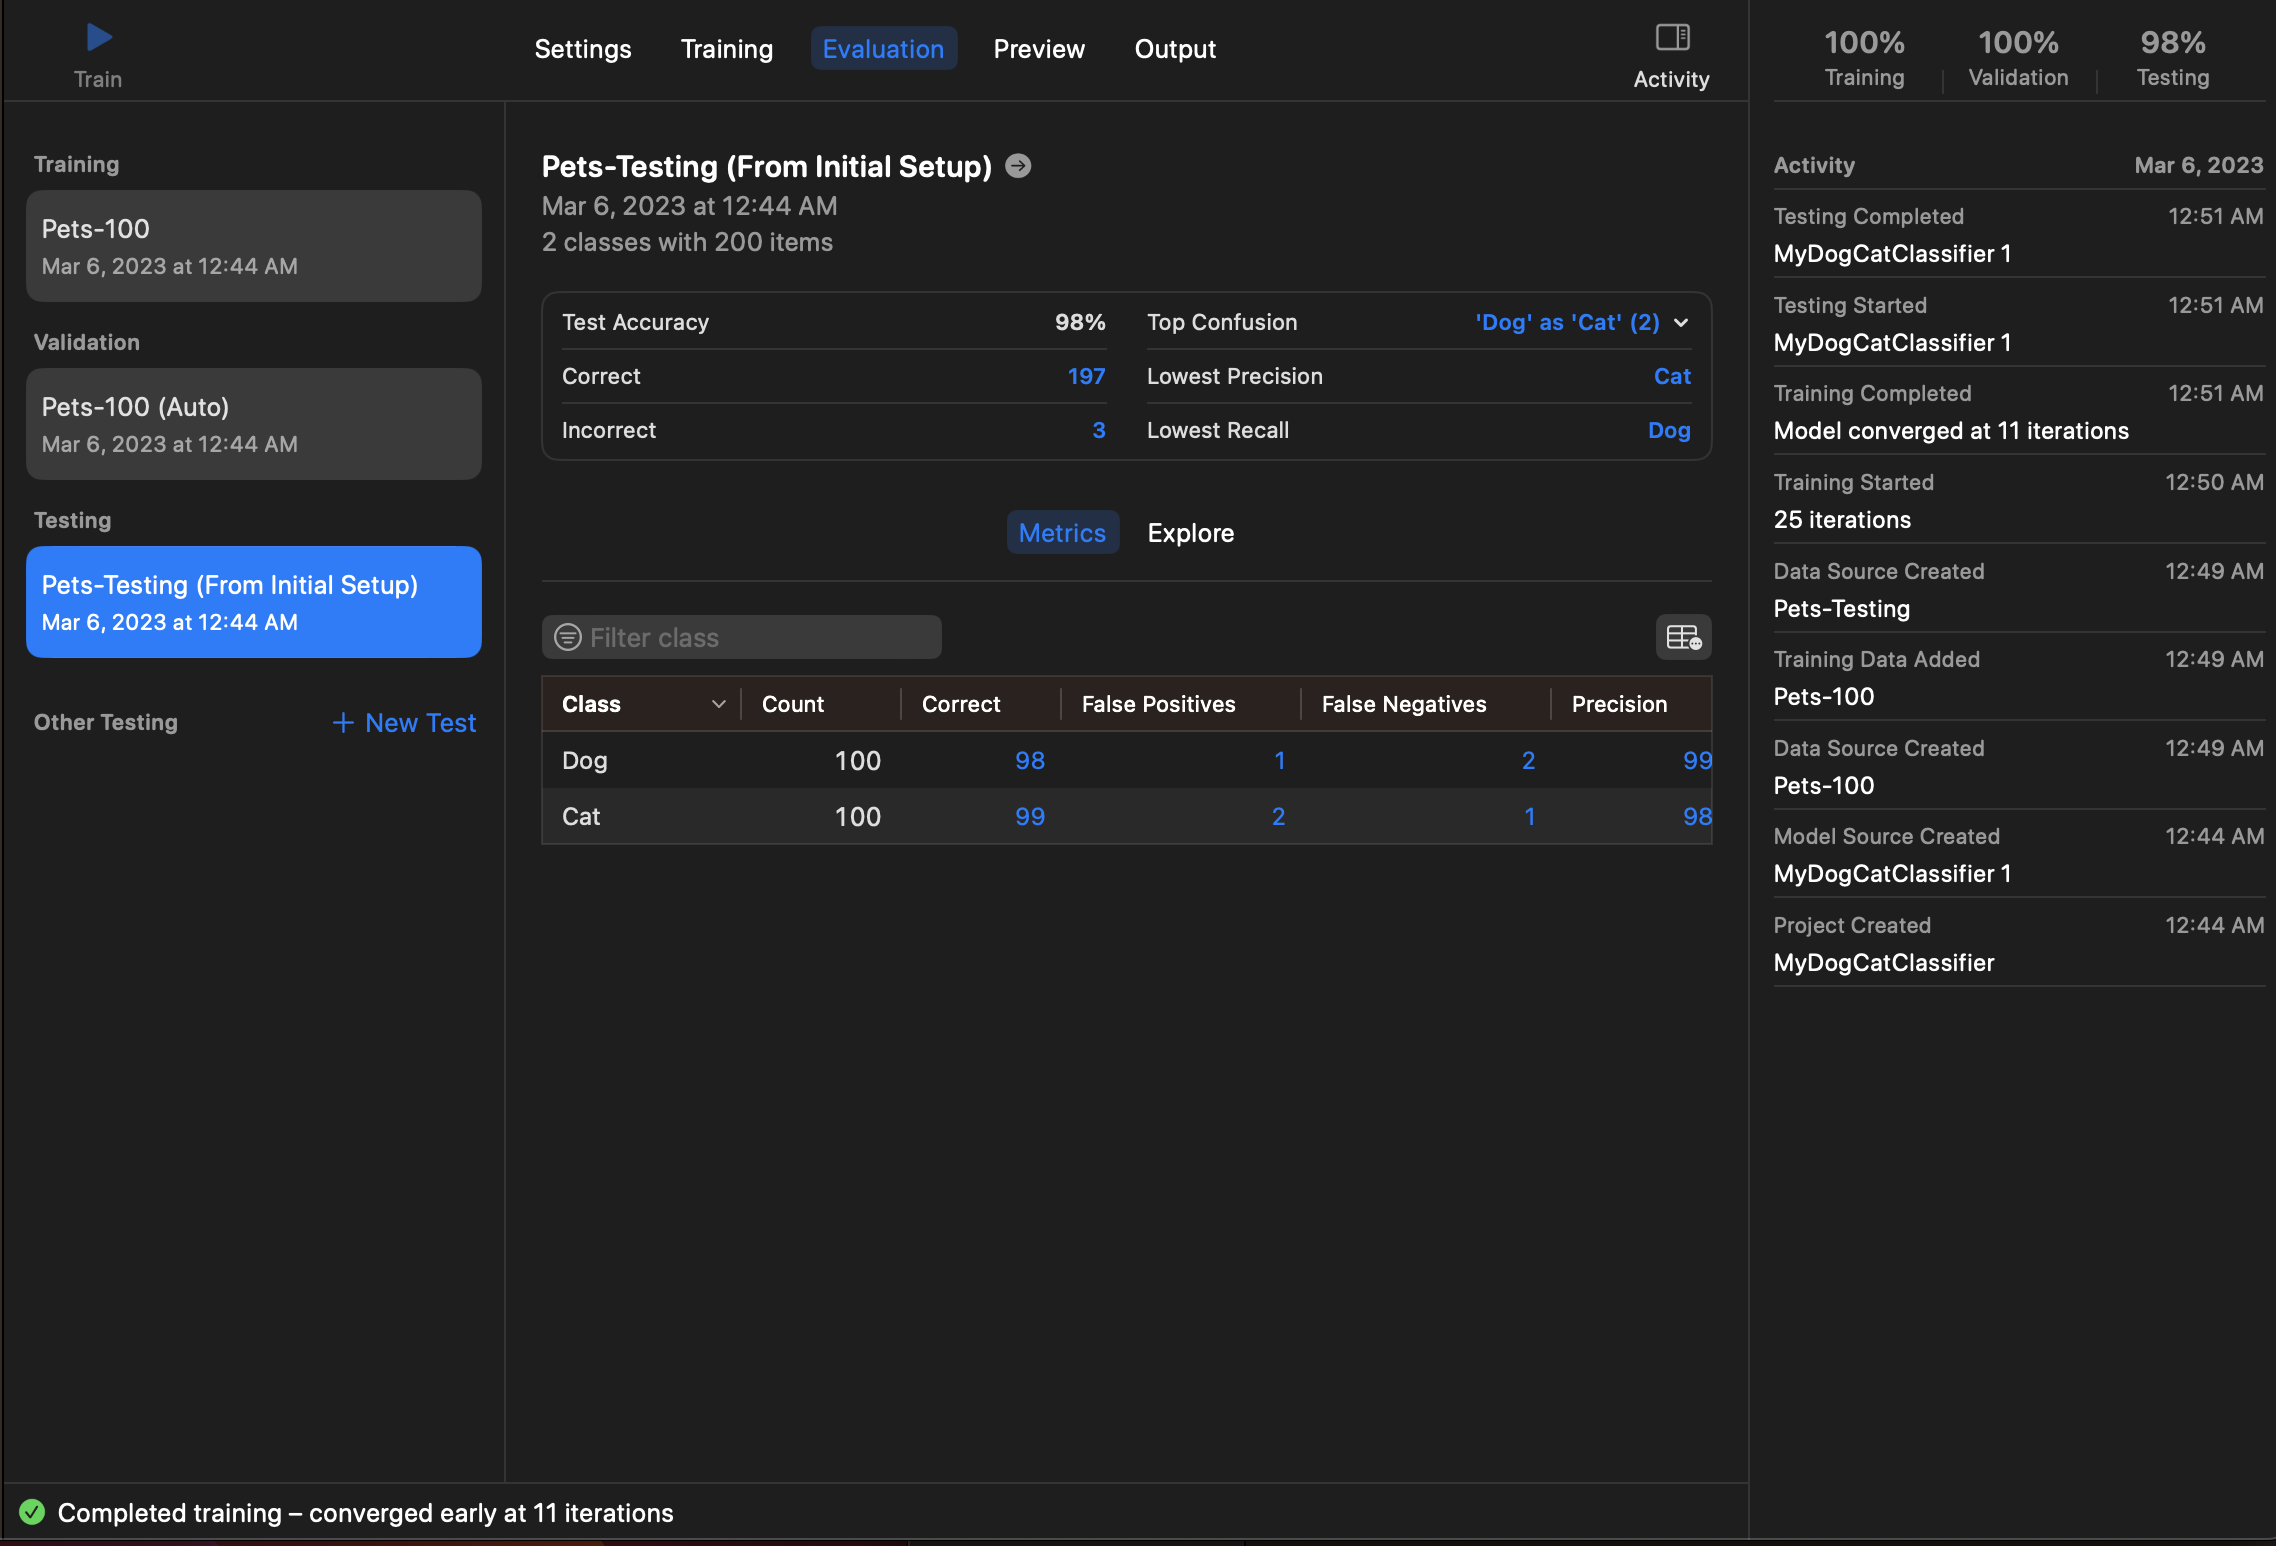The image size is (2276, 1546).
Task: Click the 197 Correct count link
Action: coord(1086,376)
